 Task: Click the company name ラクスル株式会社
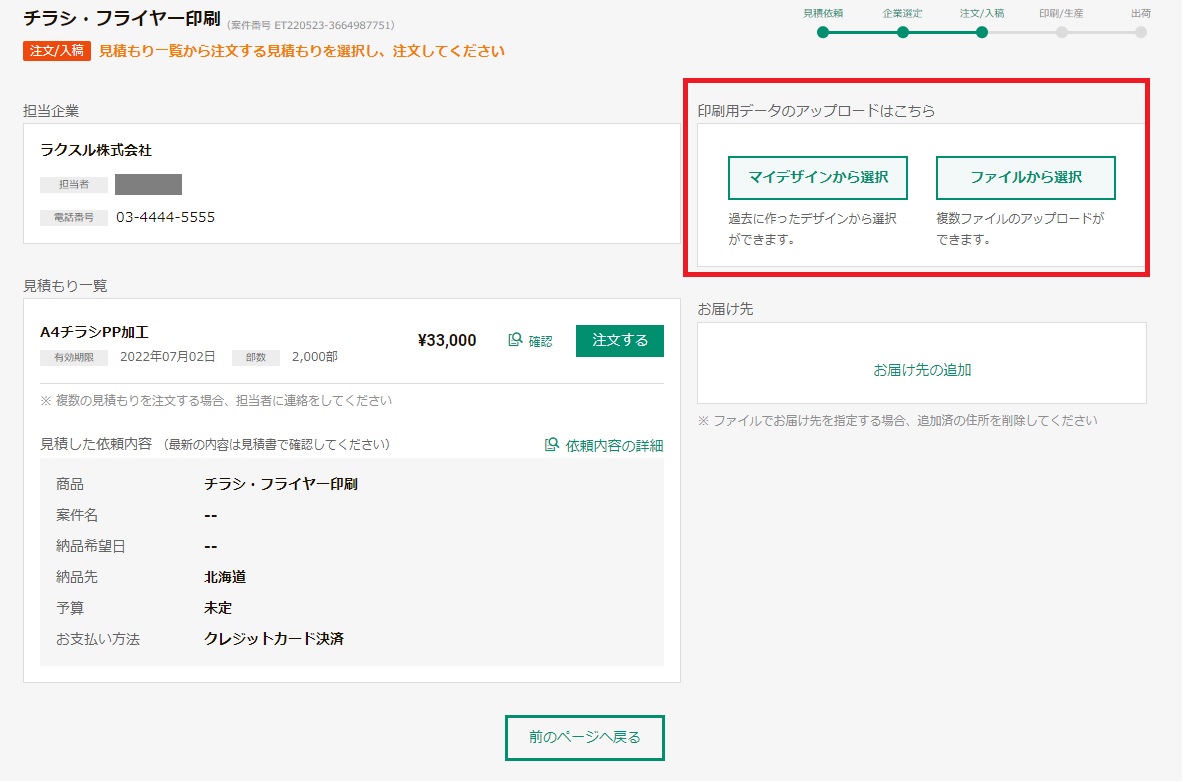(x=96, y=150)
